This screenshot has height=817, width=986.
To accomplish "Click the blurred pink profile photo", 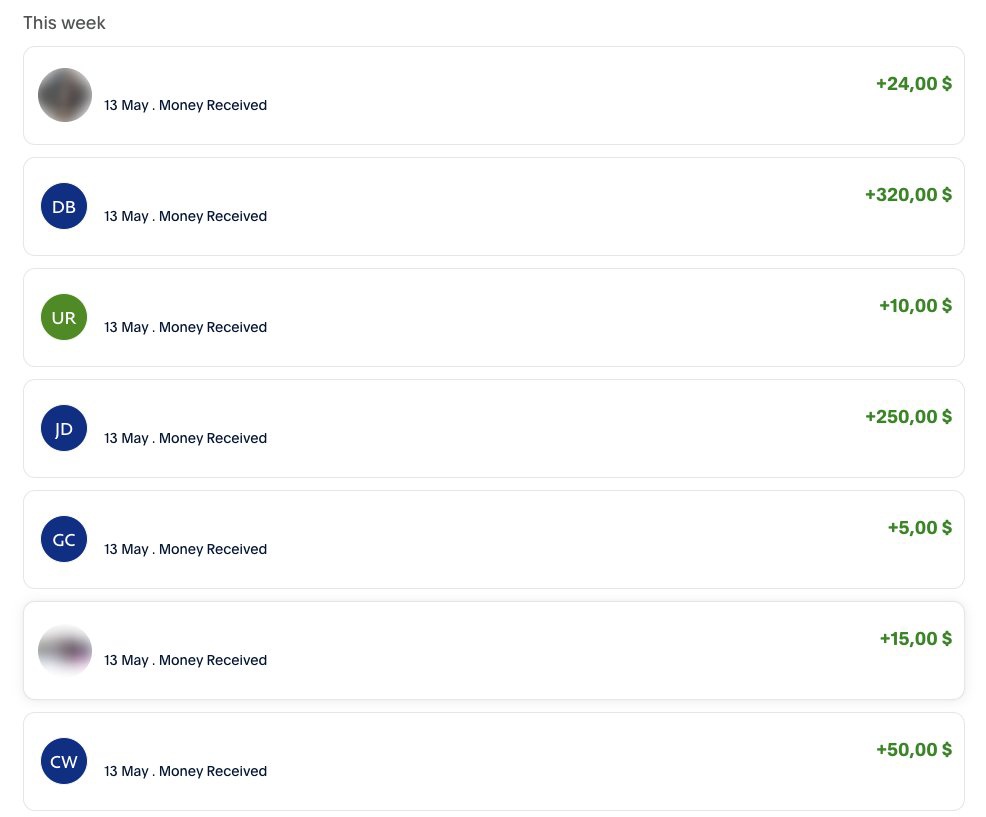I will click(x=65, y=651).
